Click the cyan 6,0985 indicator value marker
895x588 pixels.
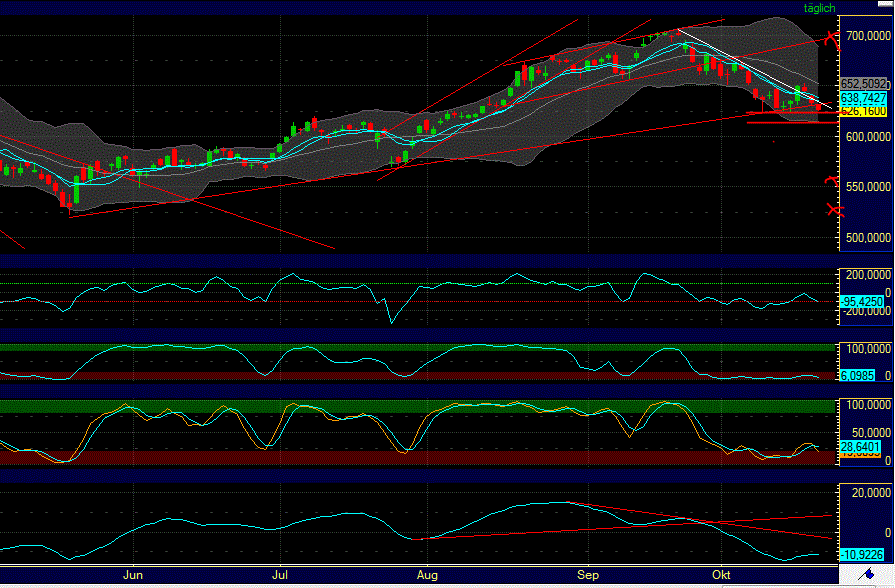pos(857,374)
